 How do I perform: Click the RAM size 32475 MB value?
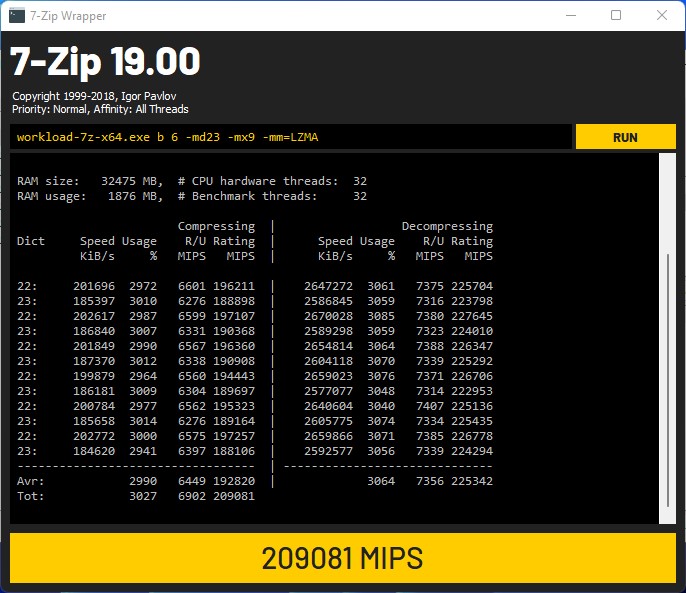coord(132,181)
